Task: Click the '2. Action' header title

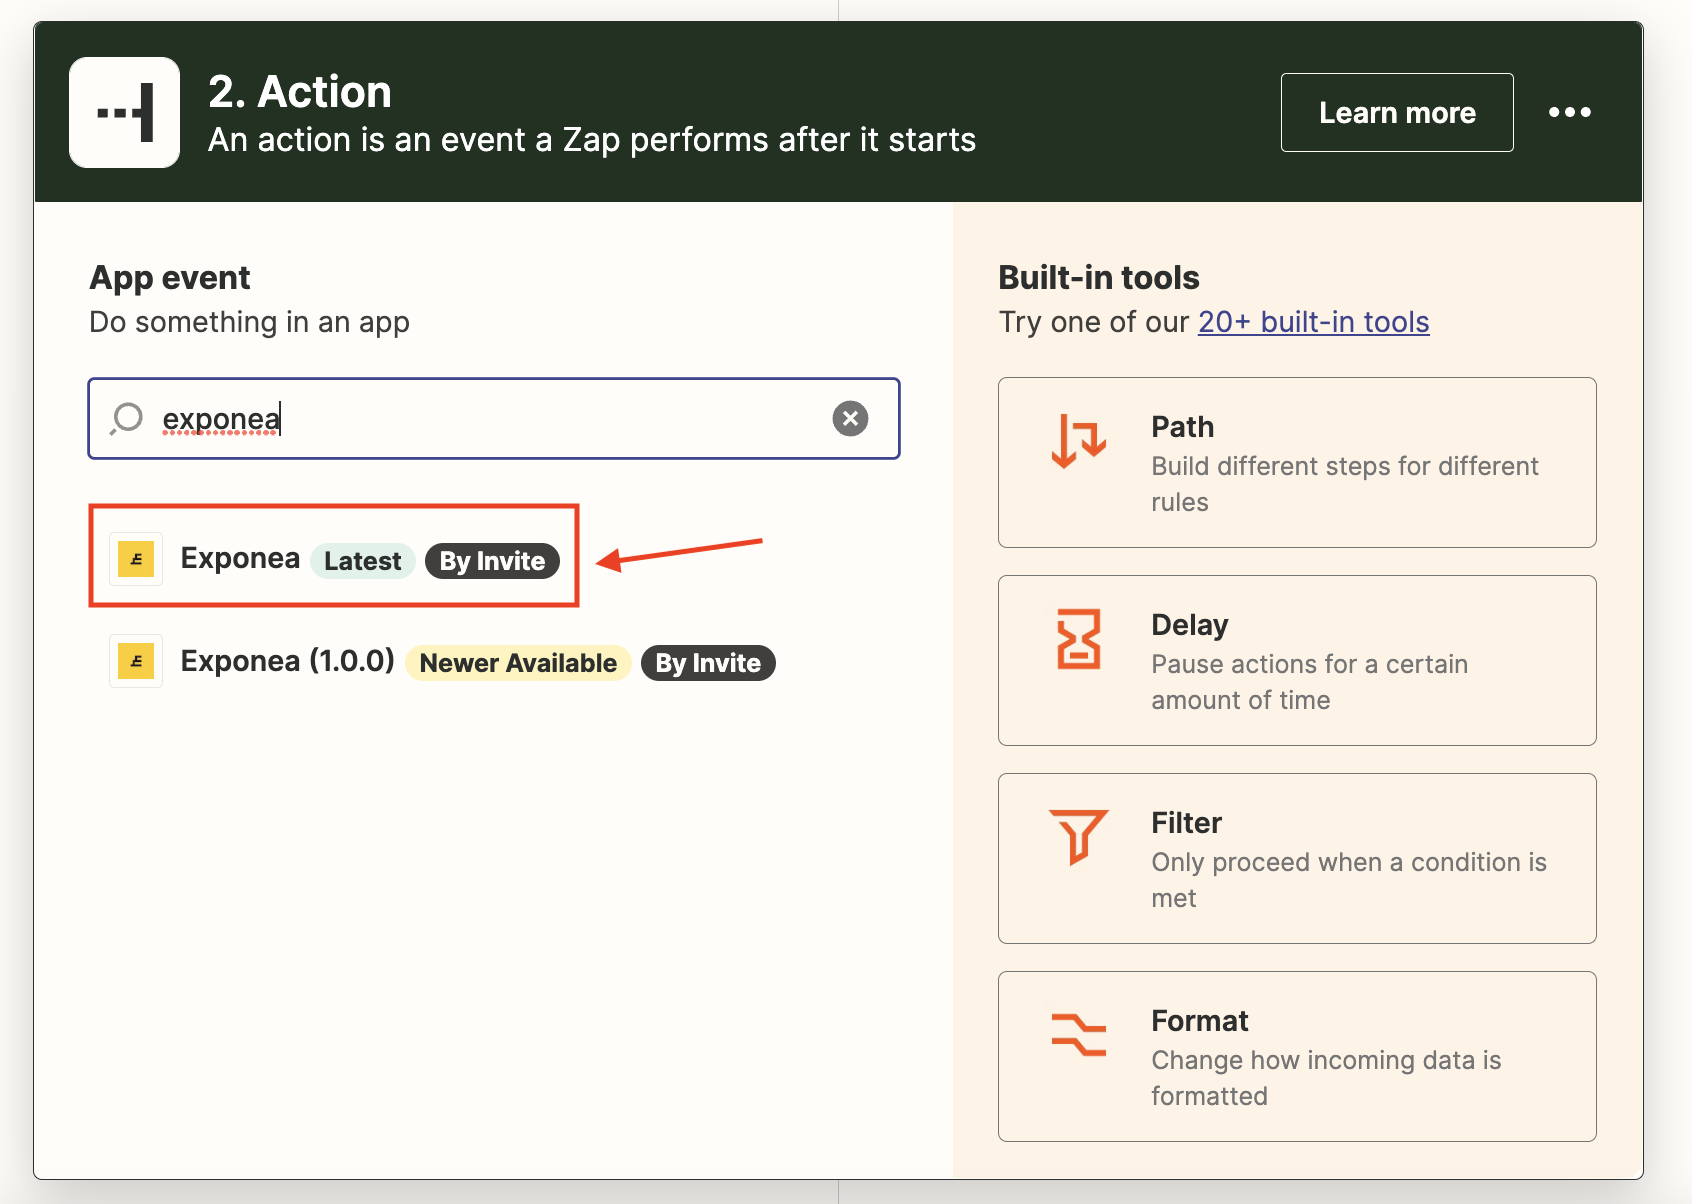Action: tap(299, 92)
